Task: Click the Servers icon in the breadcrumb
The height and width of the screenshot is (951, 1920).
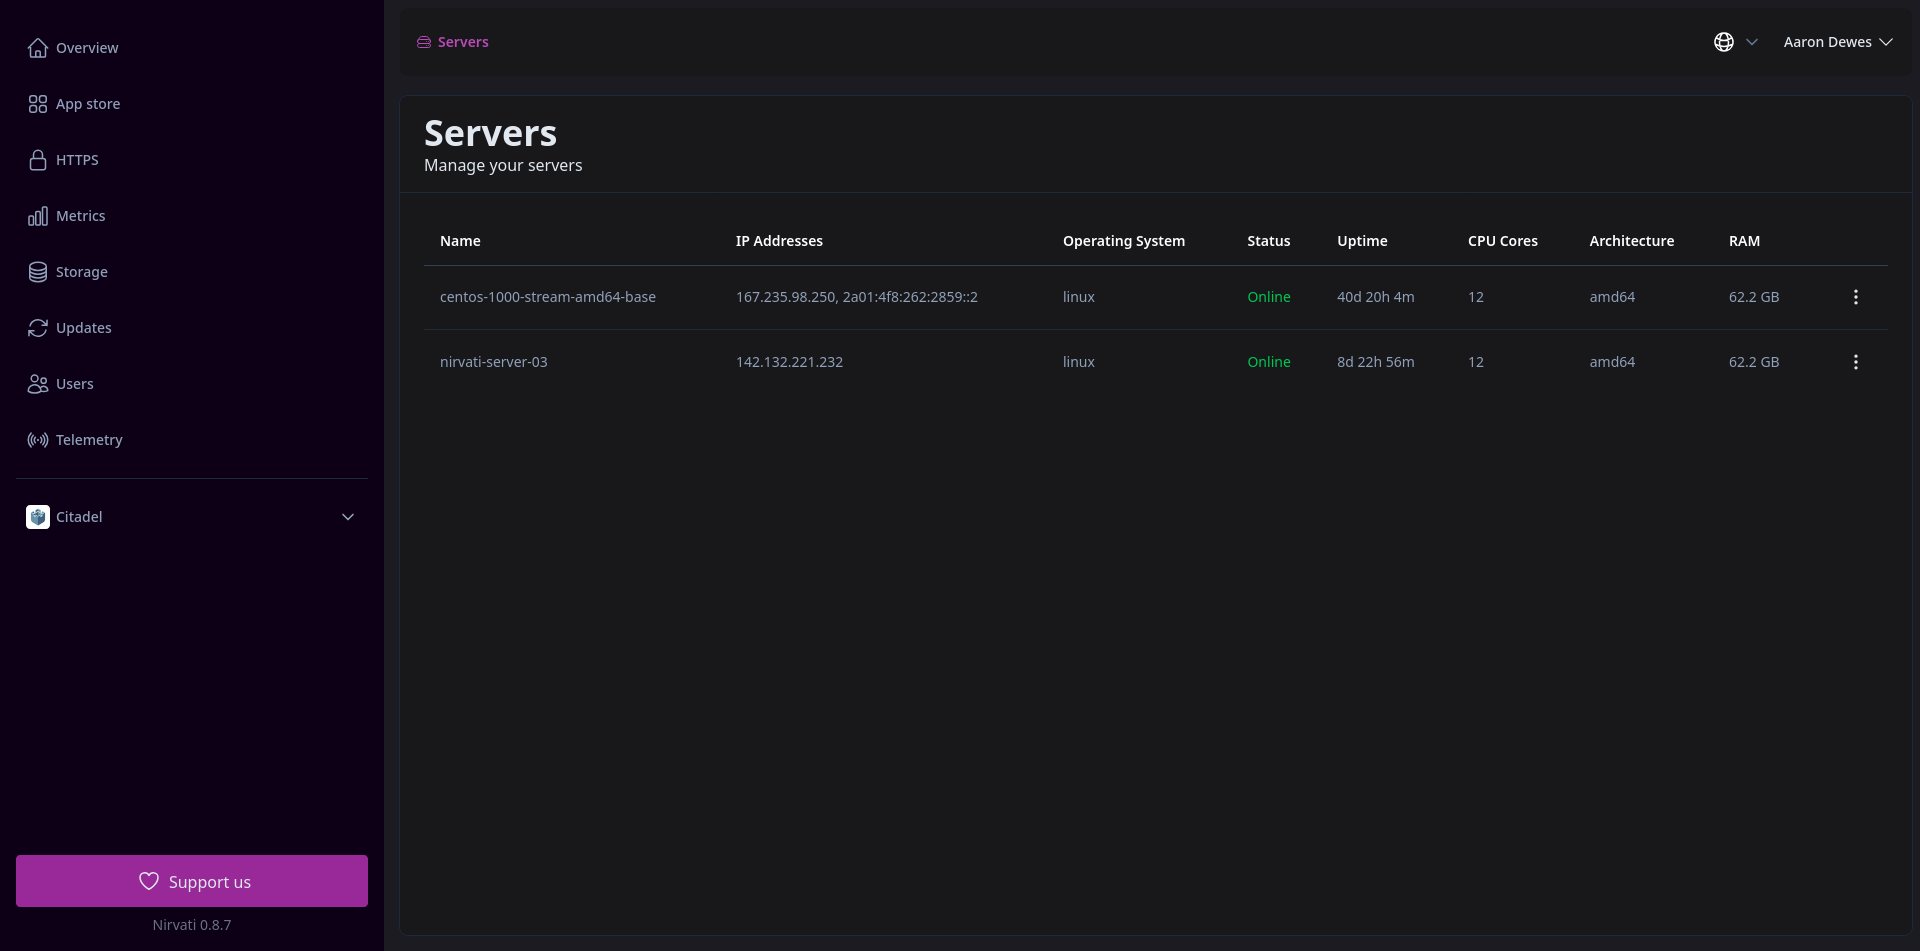Action: (x=424, y=42)
